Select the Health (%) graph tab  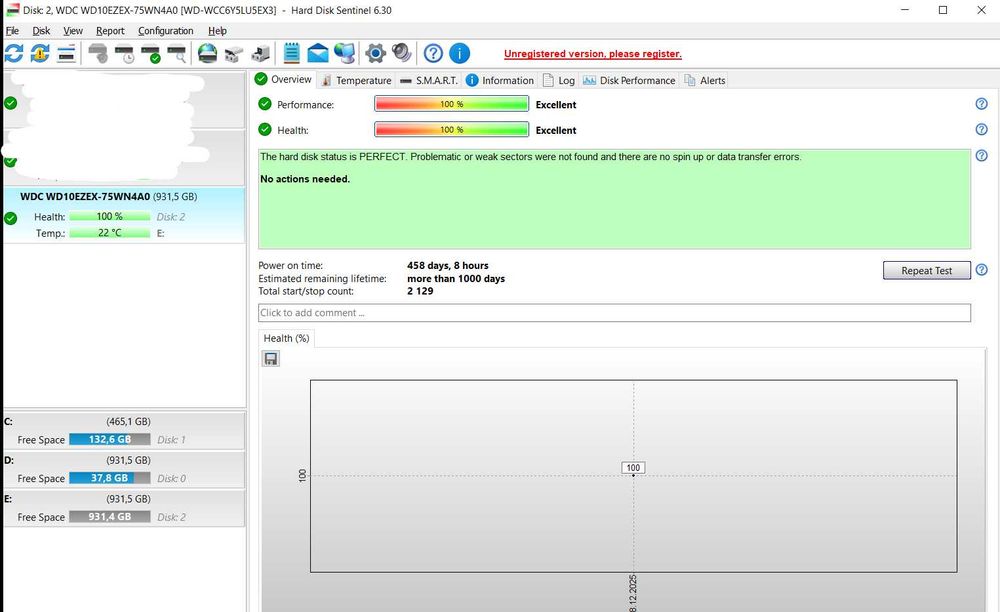[x=286, y=339]
